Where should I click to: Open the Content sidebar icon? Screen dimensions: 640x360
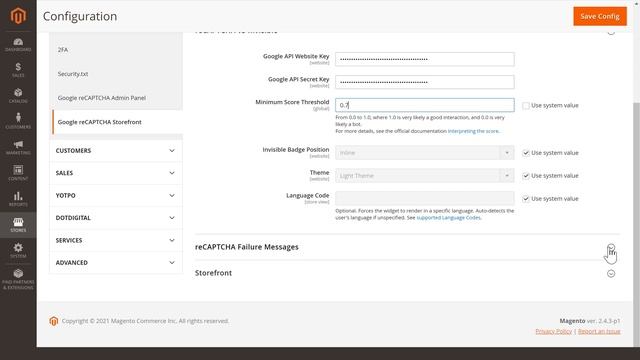(x=18, y=173)
